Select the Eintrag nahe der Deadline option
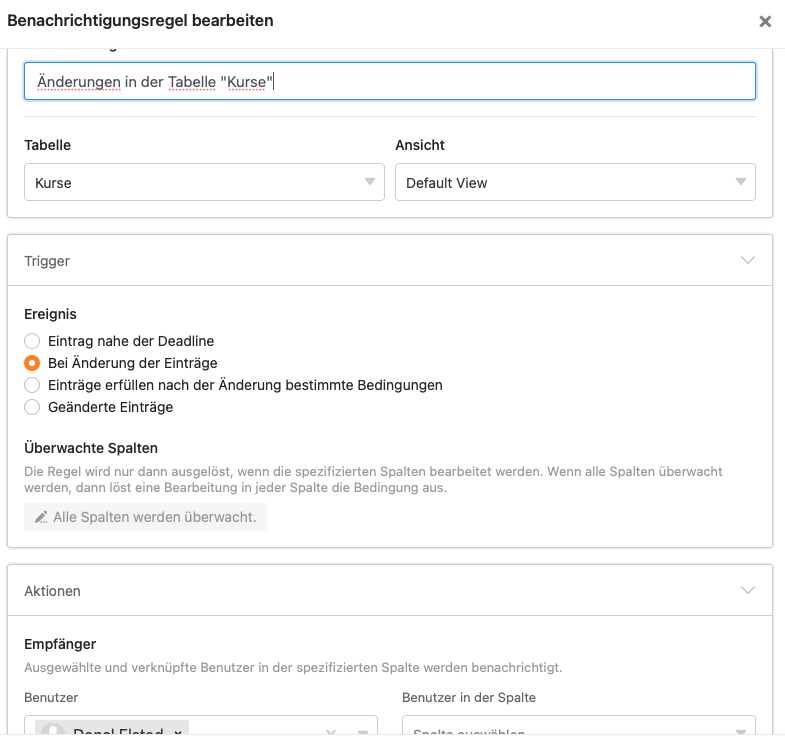This screenshot has height=737, width=785. (32, 342)
